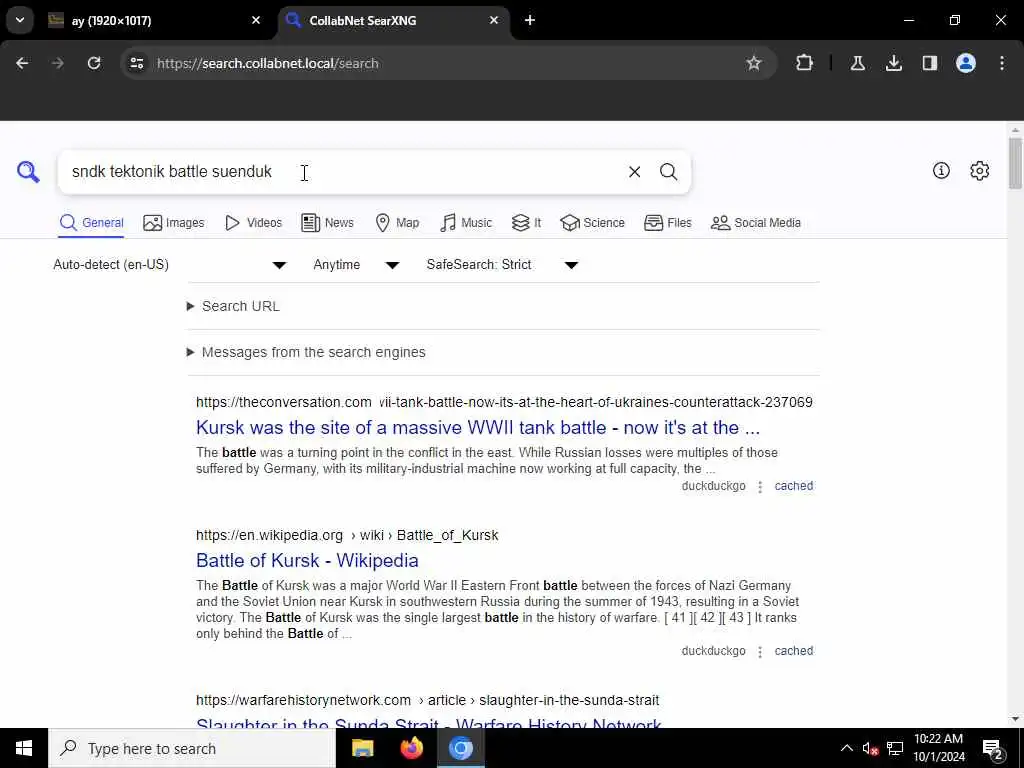This screenshot has height=768, width=1024.
Task: View site information icon in address bar
Action: (136, 63)
